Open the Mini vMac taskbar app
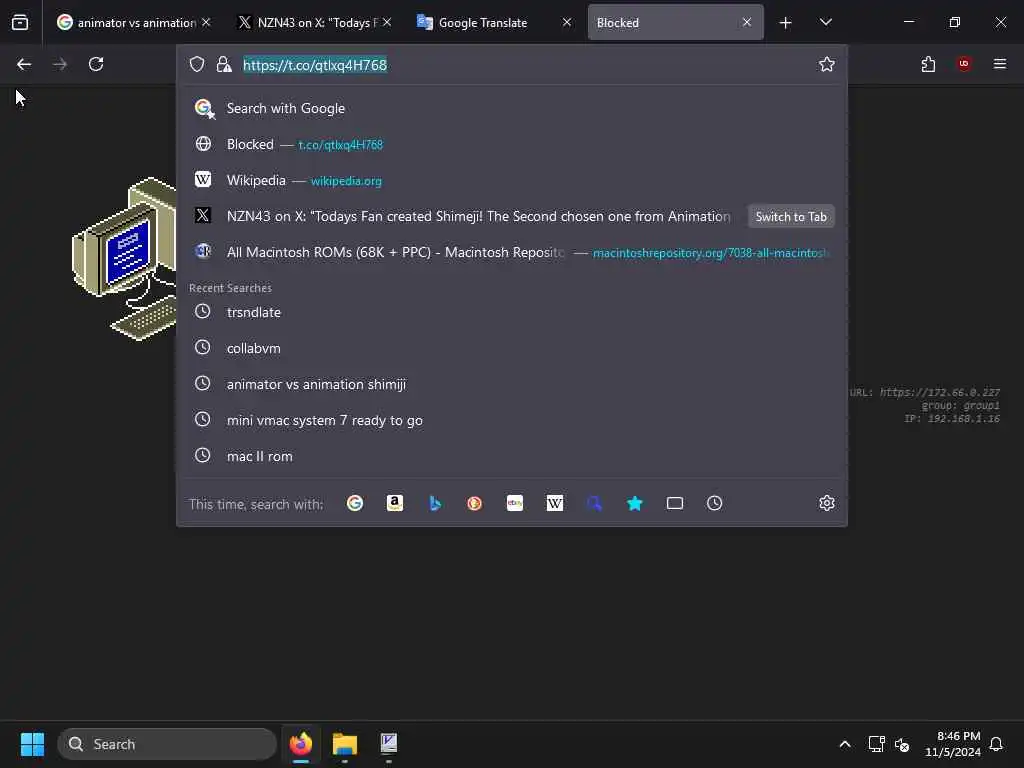Image resolution: width=1024 pixels, height=768 pixels. point(389,744)
